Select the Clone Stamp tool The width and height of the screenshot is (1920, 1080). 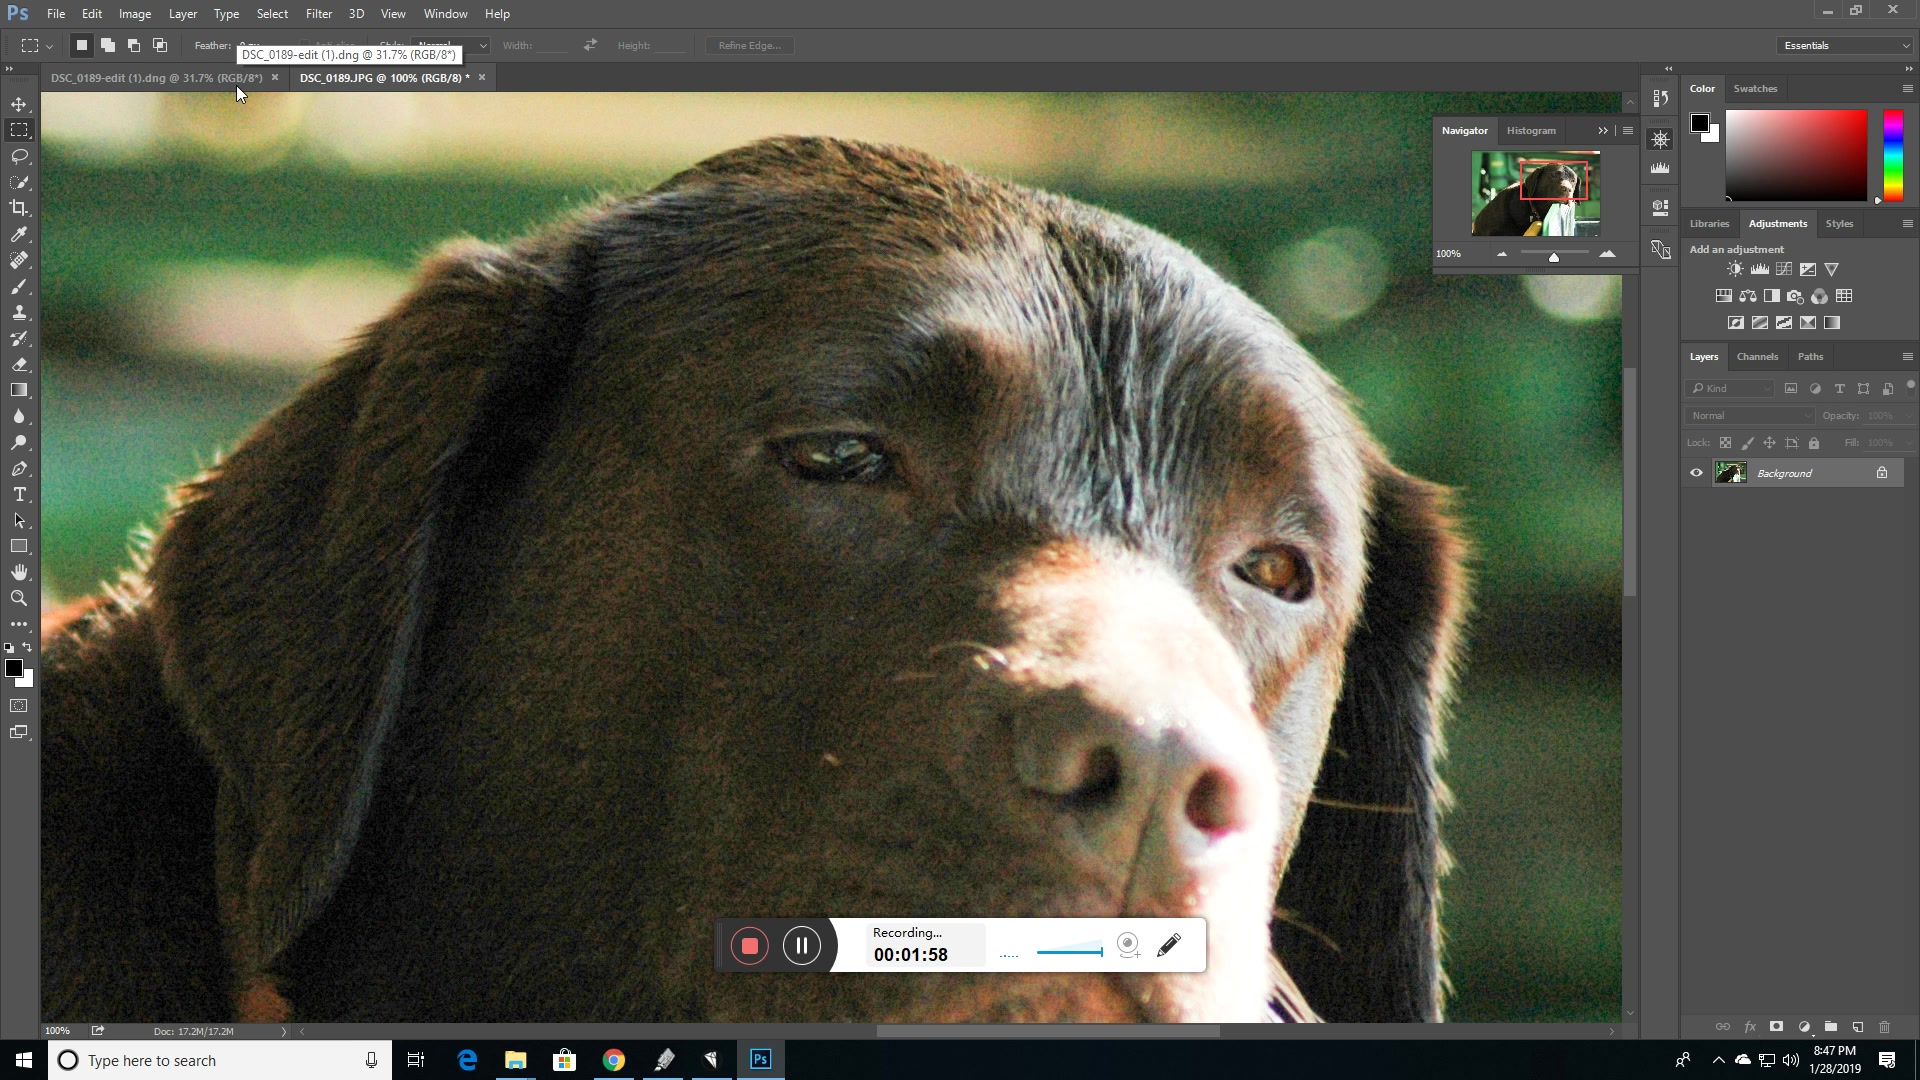pos(18,313)
